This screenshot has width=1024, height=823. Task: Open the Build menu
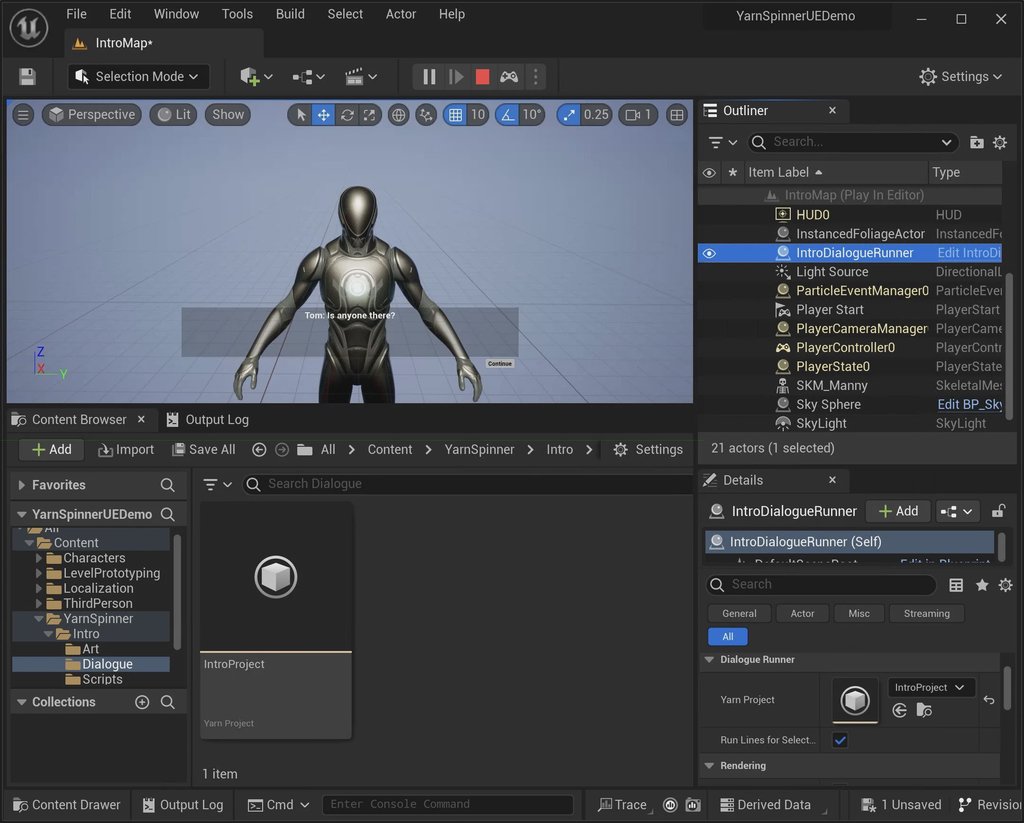290,14
